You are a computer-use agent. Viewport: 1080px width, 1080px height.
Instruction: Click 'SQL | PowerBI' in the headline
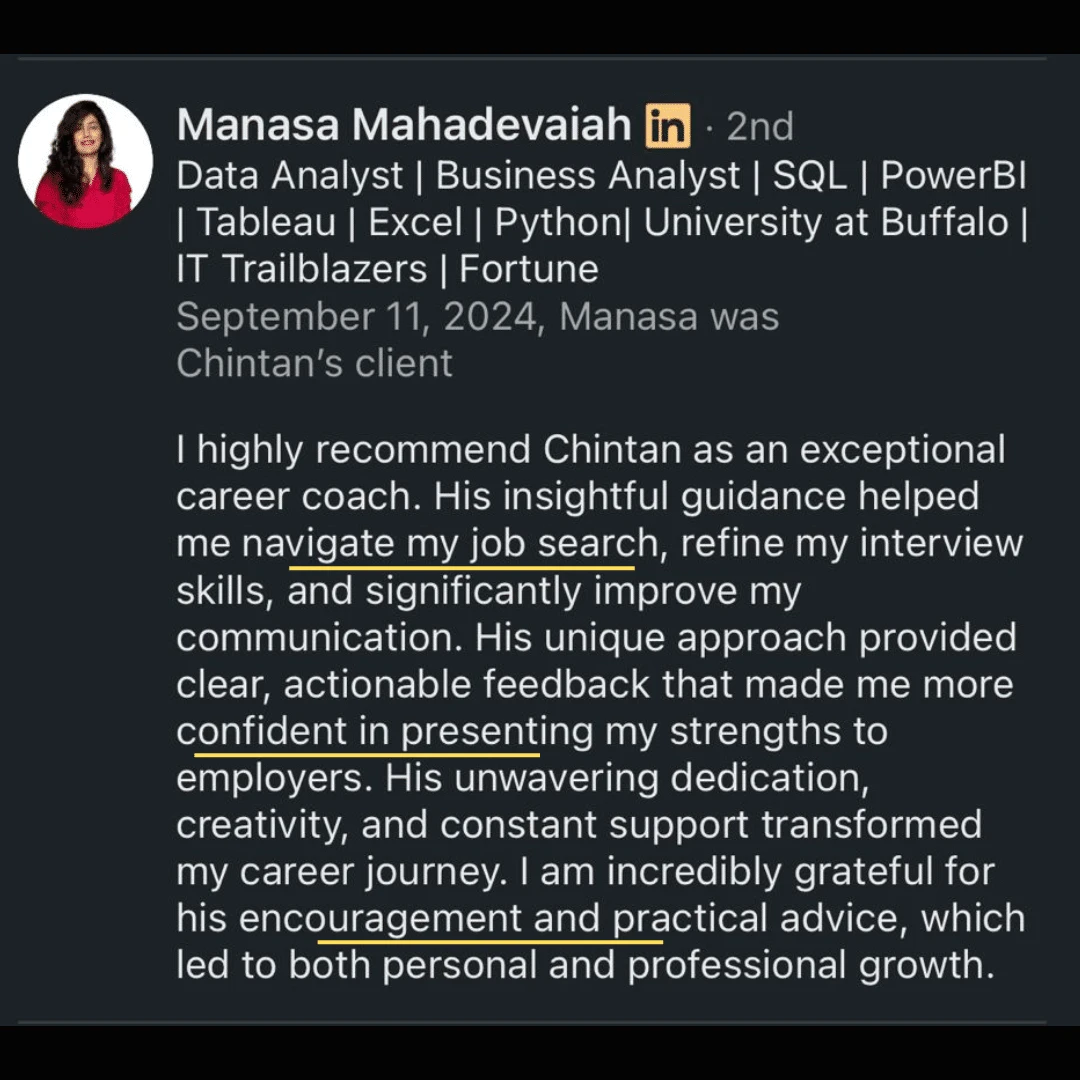(x=899, y=176)
